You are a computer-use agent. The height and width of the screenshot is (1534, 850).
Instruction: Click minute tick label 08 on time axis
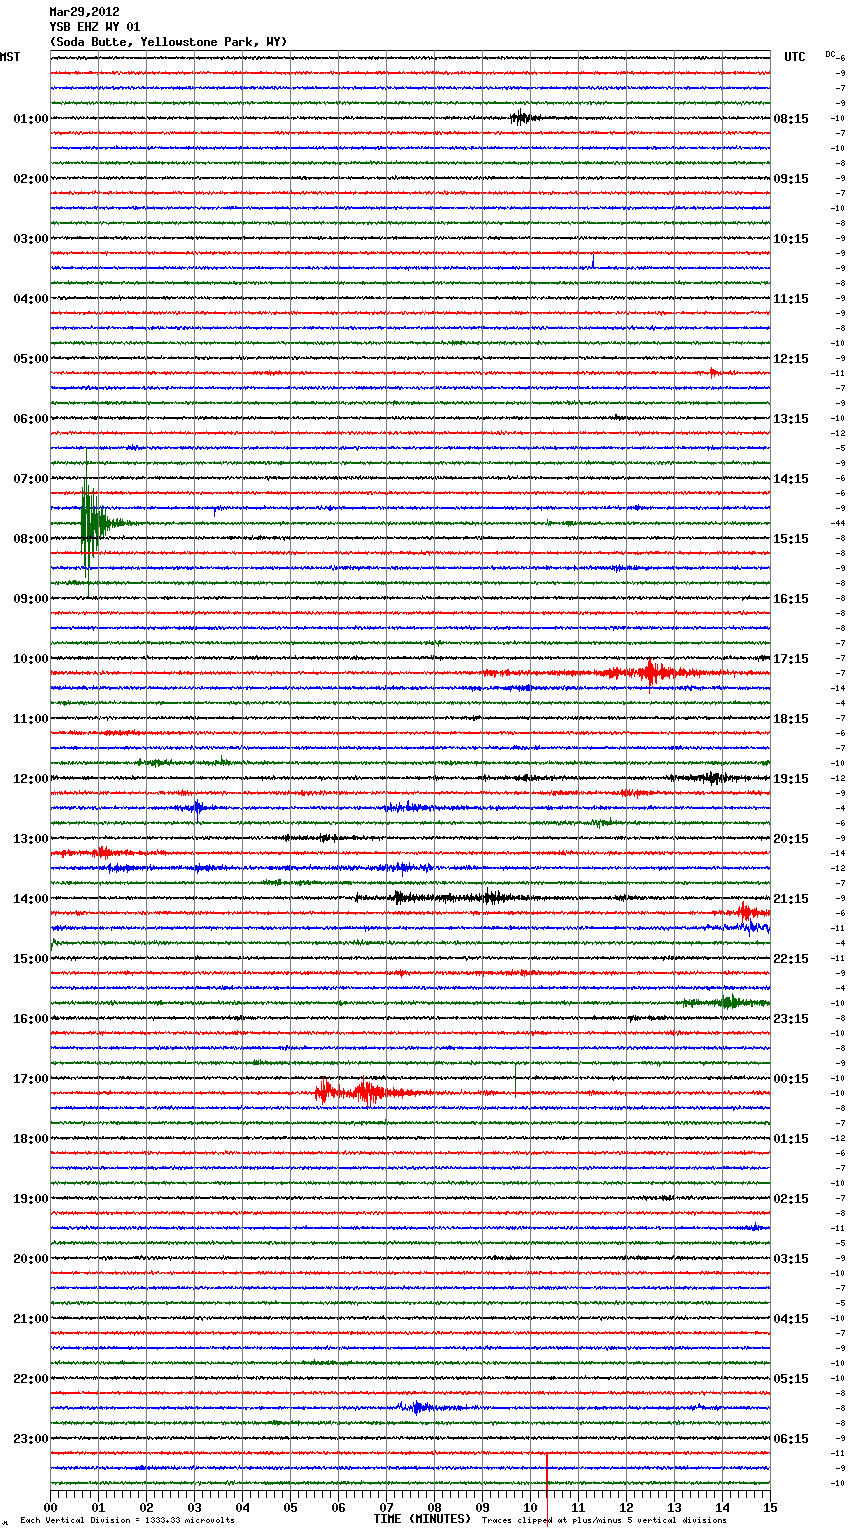click(x=435, y=1507)
